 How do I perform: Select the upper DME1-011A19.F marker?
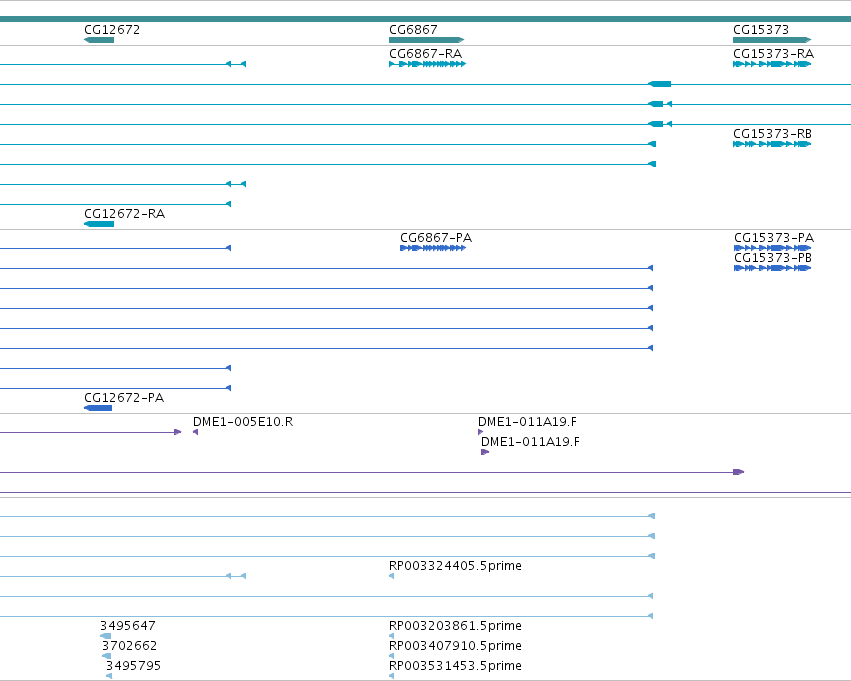tap(480, 432)
